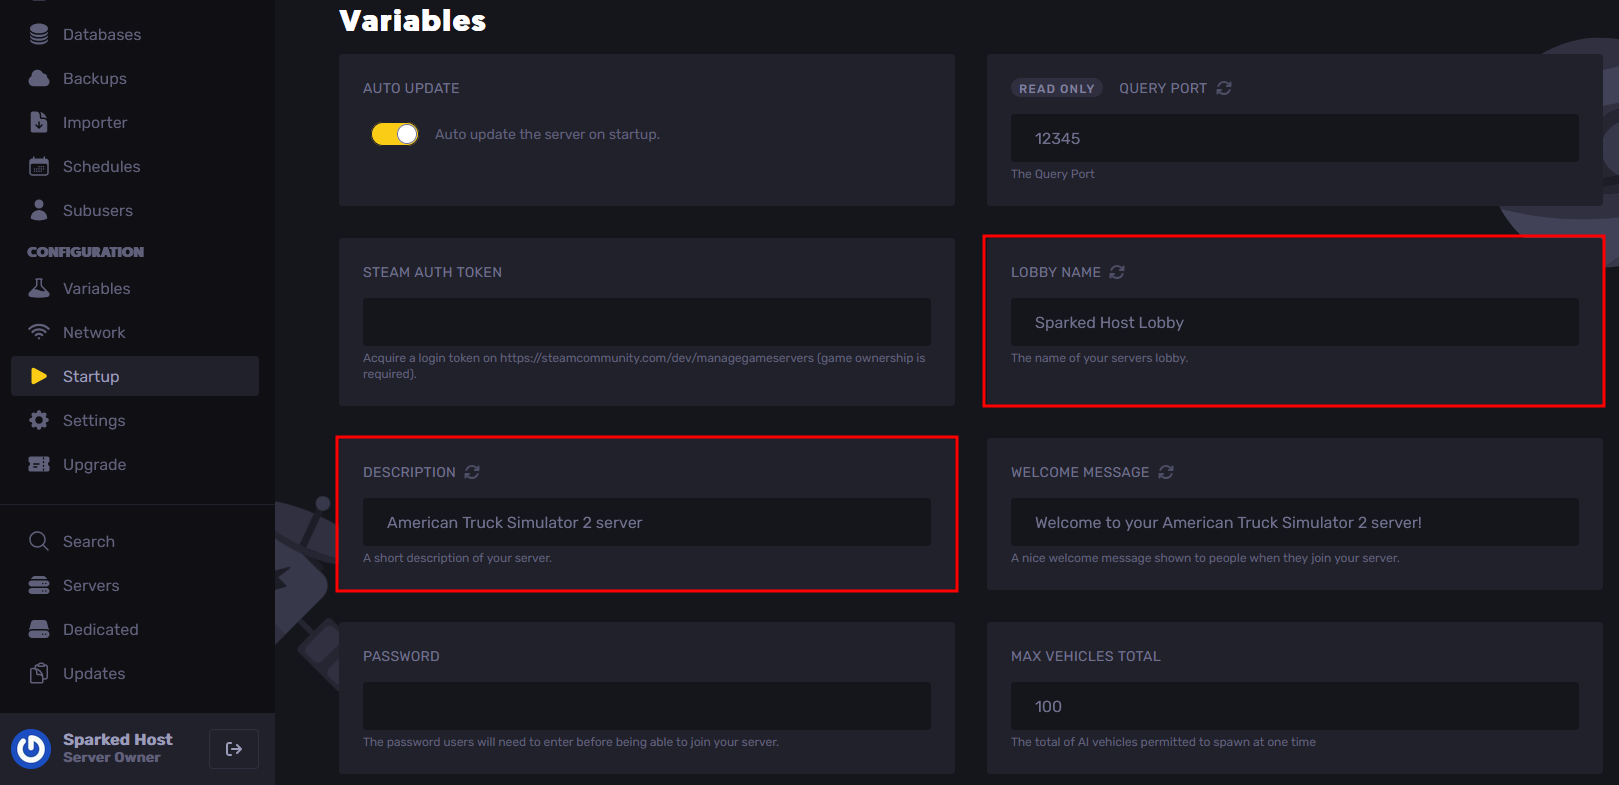Click the Backups cloud icon

coord(39,78)
